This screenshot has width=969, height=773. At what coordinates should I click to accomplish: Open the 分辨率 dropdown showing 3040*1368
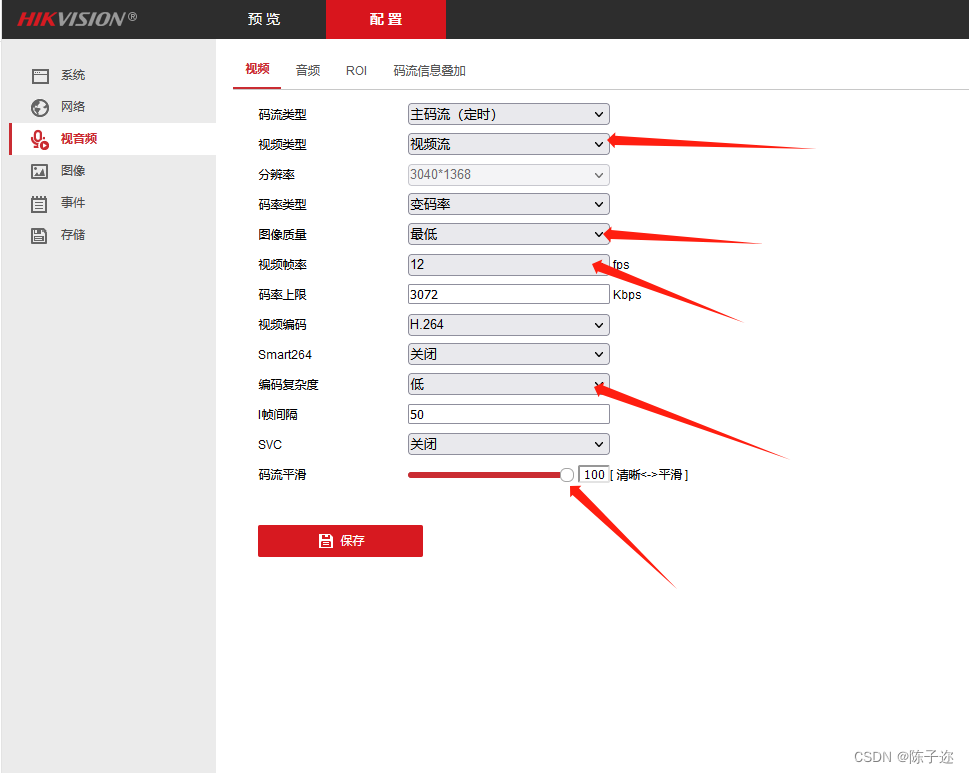[x=509, y=174]
